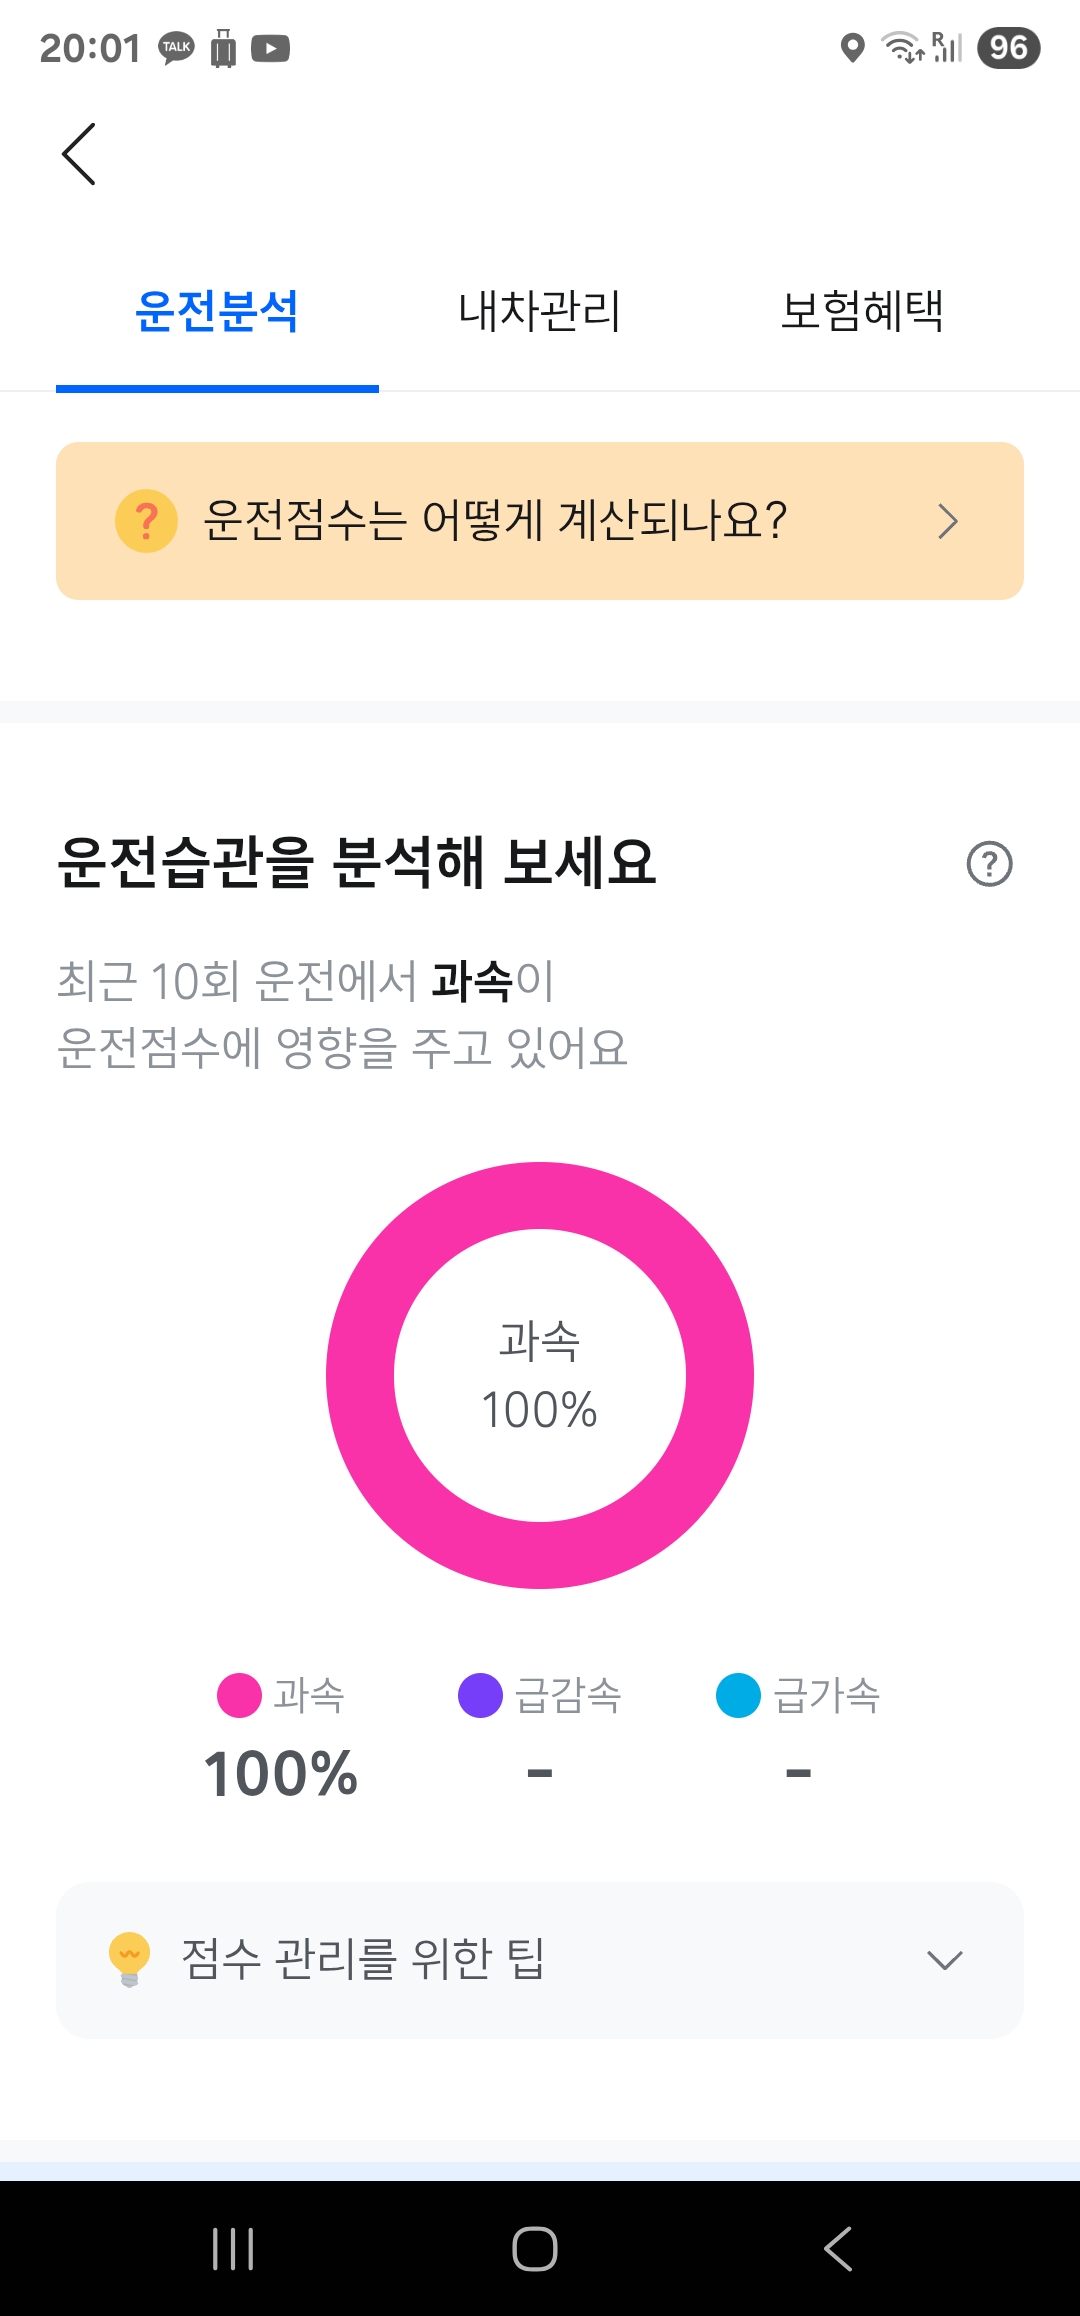Open the recent apps navigation button
Image resolution: width=1080 pixels, height=2316 pixels.
tap(233, 2248)
